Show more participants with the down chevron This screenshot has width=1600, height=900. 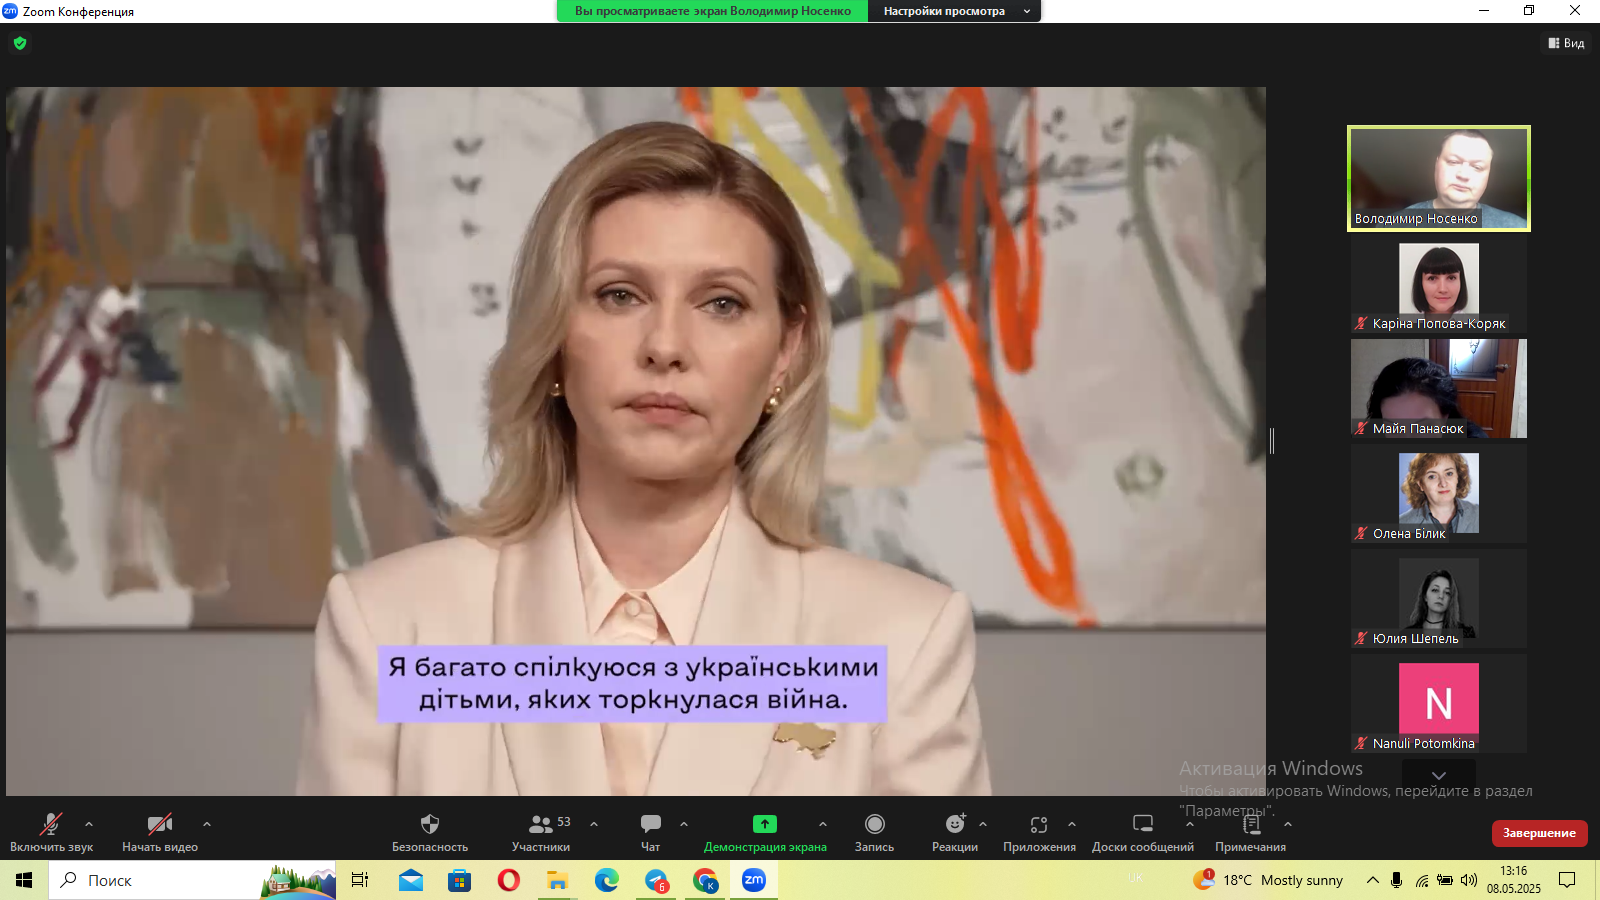coord(1439,775)
